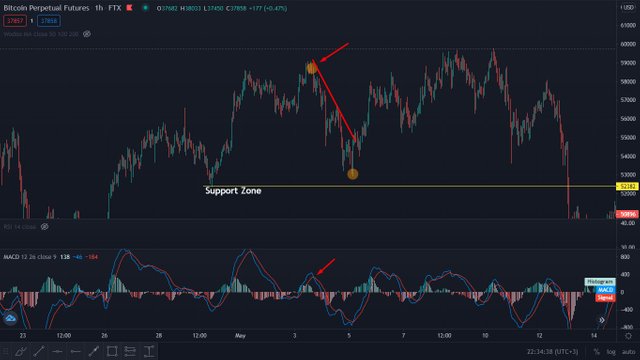
Task: Click the 60000 price axis label
Action: (x=628, y=44)
